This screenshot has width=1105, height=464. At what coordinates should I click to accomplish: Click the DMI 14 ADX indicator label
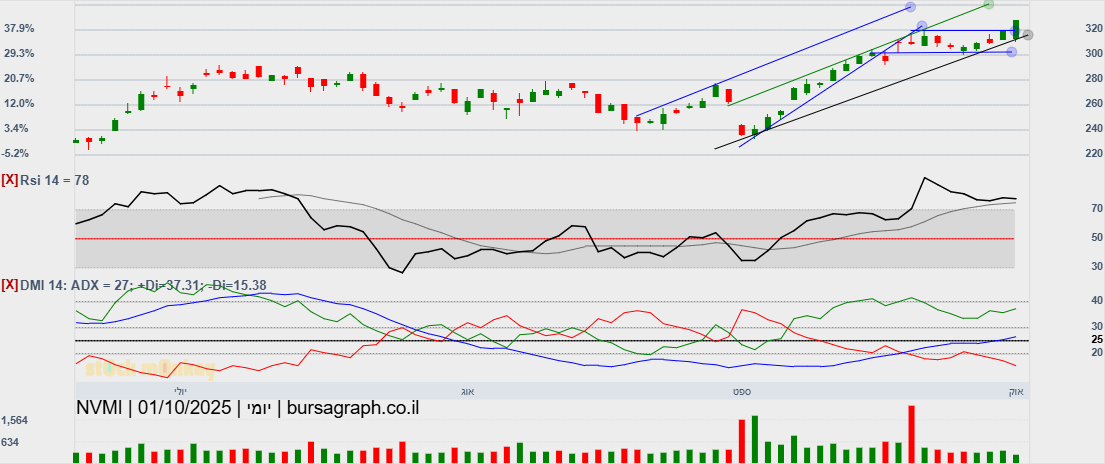143,285
